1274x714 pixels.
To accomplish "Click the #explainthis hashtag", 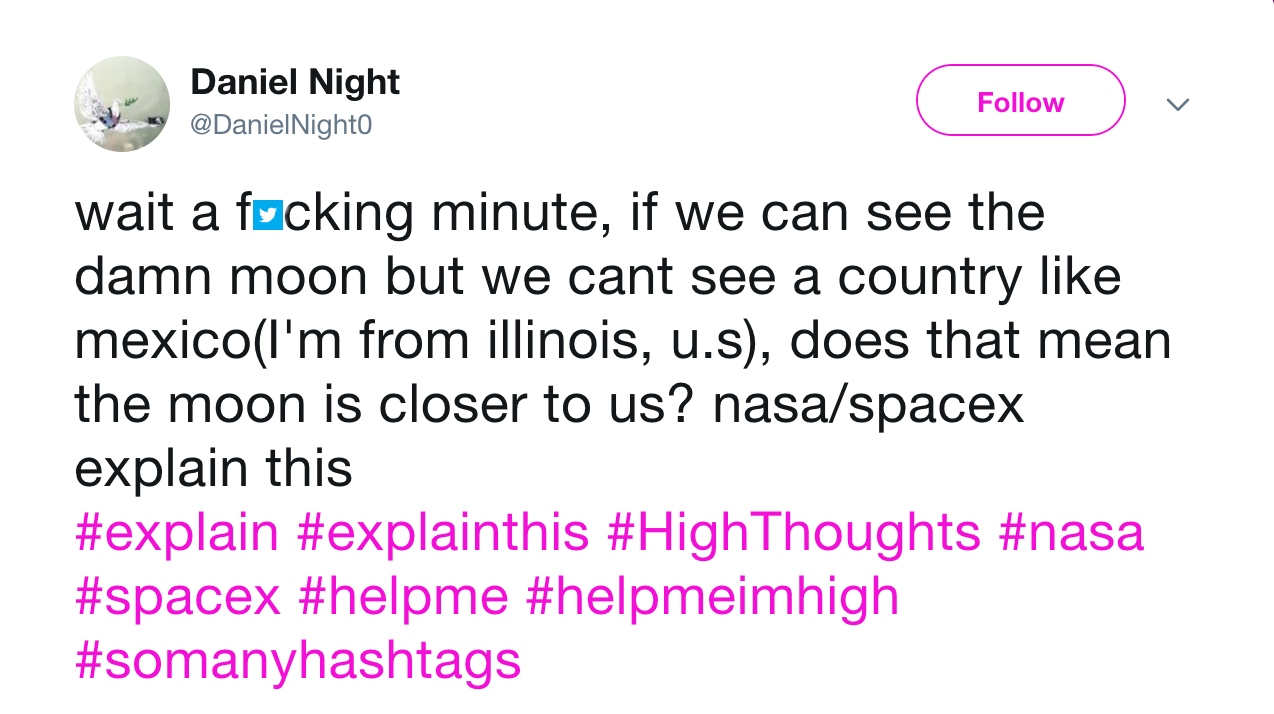I will click(443, 531).
